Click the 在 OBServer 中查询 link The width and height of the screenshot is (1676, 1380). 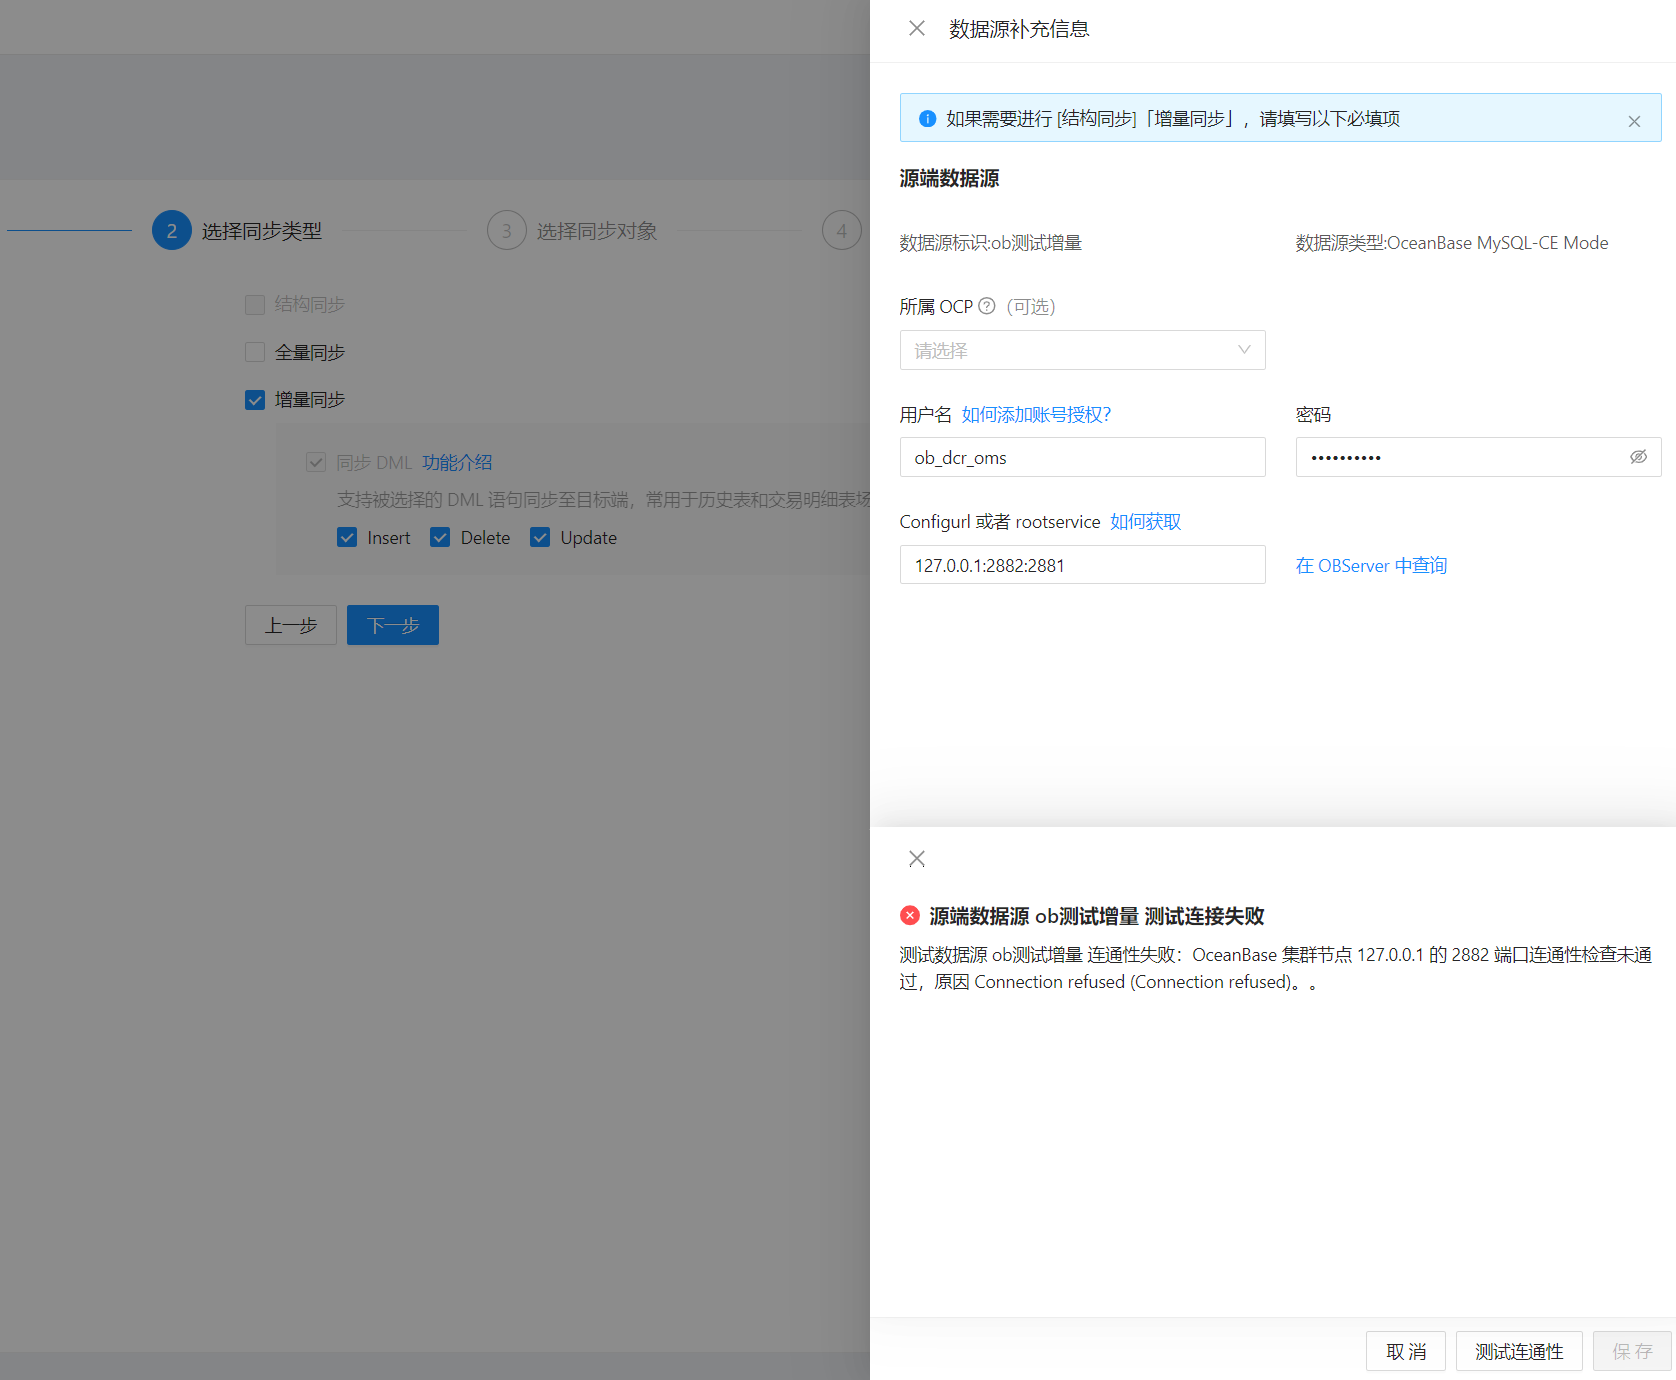(x=1371, y=565)
